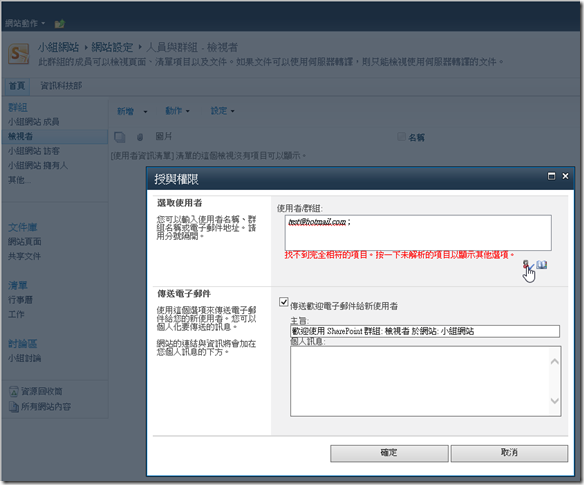Open the Recycle Bin (資源回收筒) icon
Viewport: 584px width, 485px height.
[13, 392]
